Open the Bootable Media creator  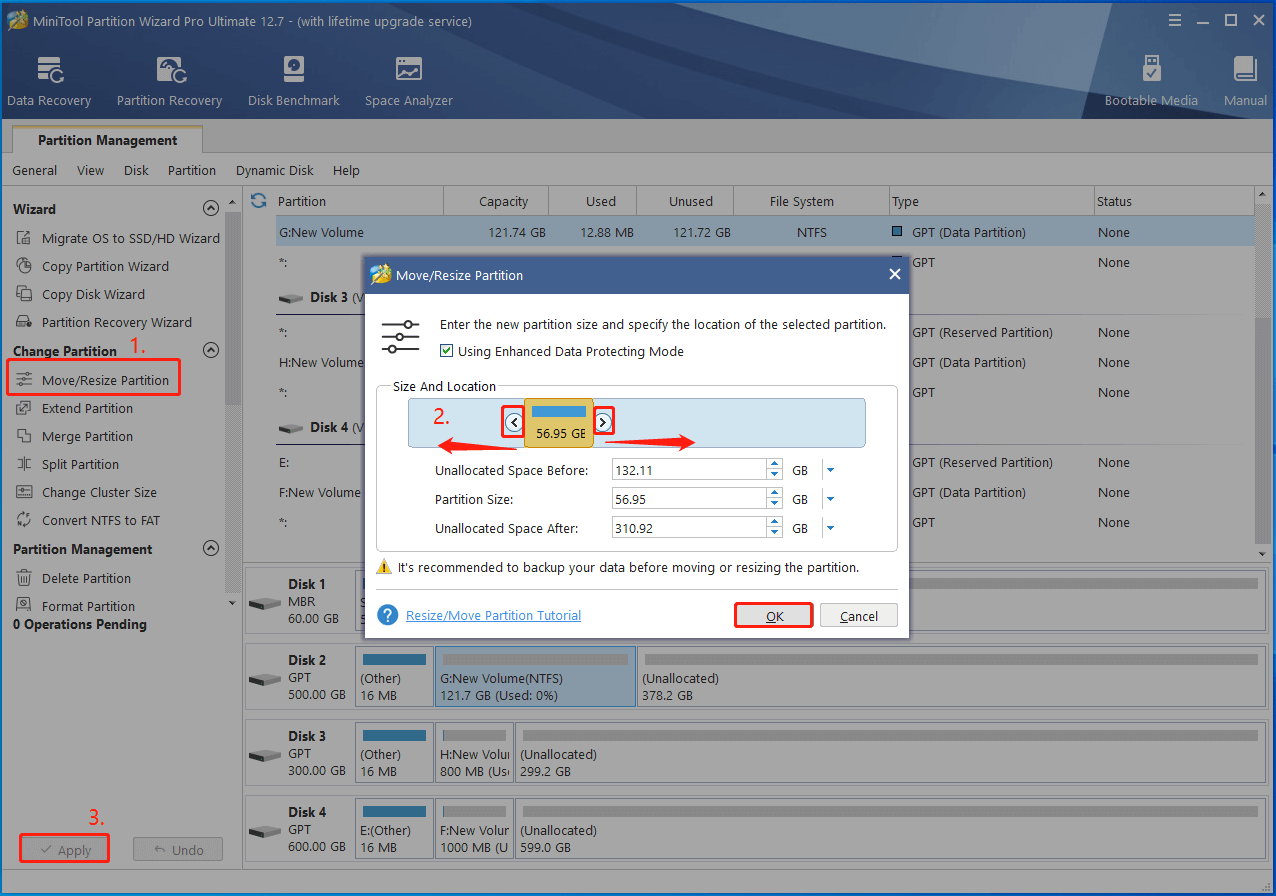pos(1151,80)
